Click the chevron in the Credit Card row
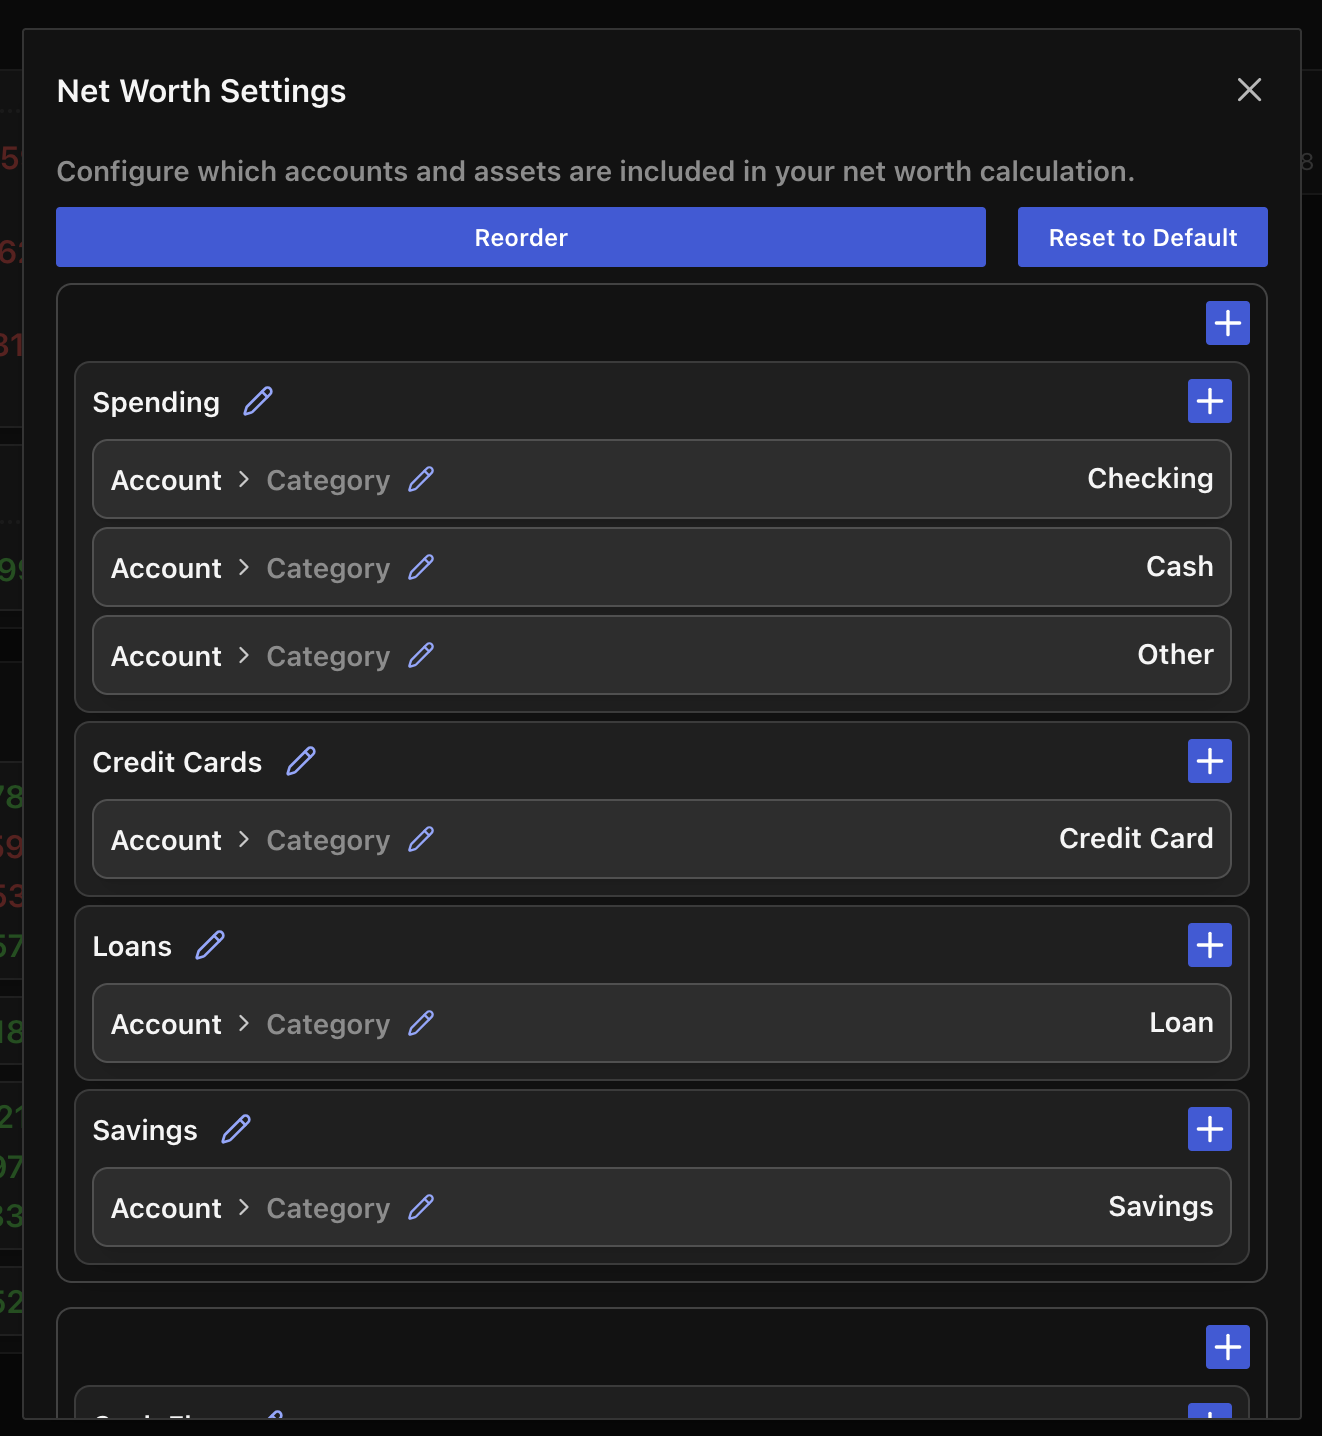 pos(244,839)
